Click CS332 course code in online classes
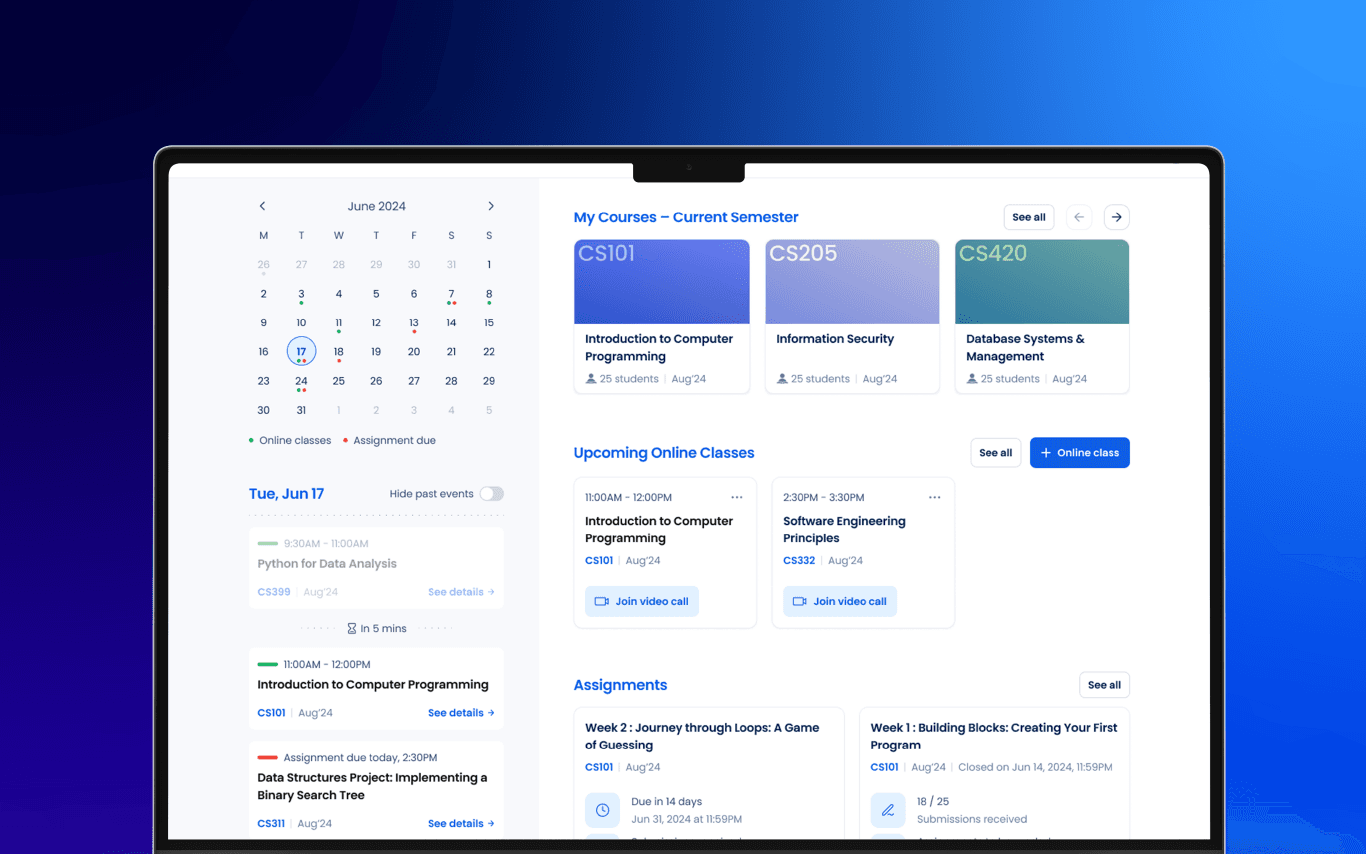 799,561
